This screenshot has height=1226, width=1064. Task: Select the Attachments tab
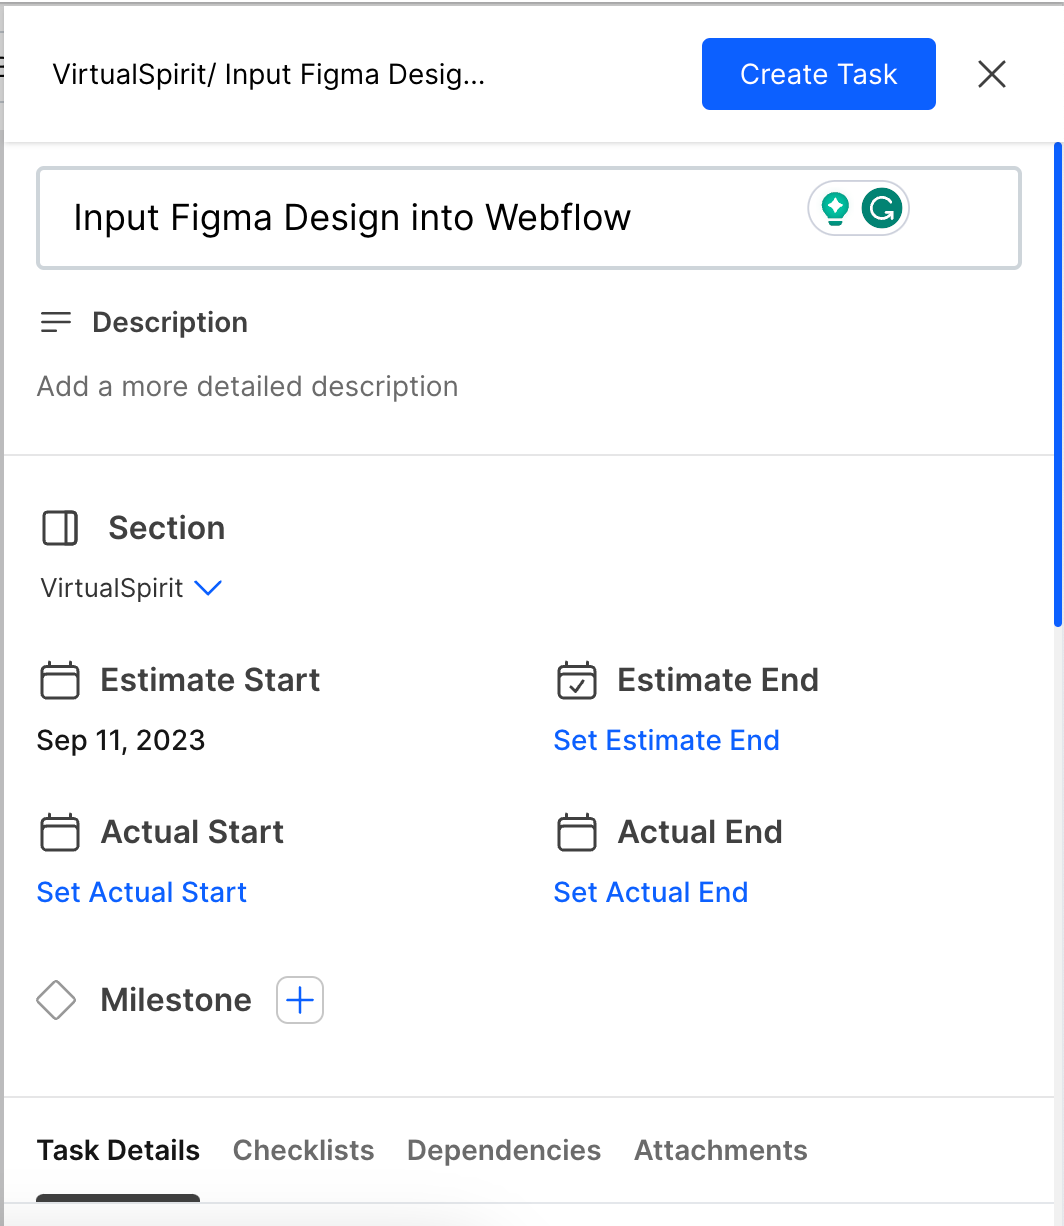pos(721,1151)
